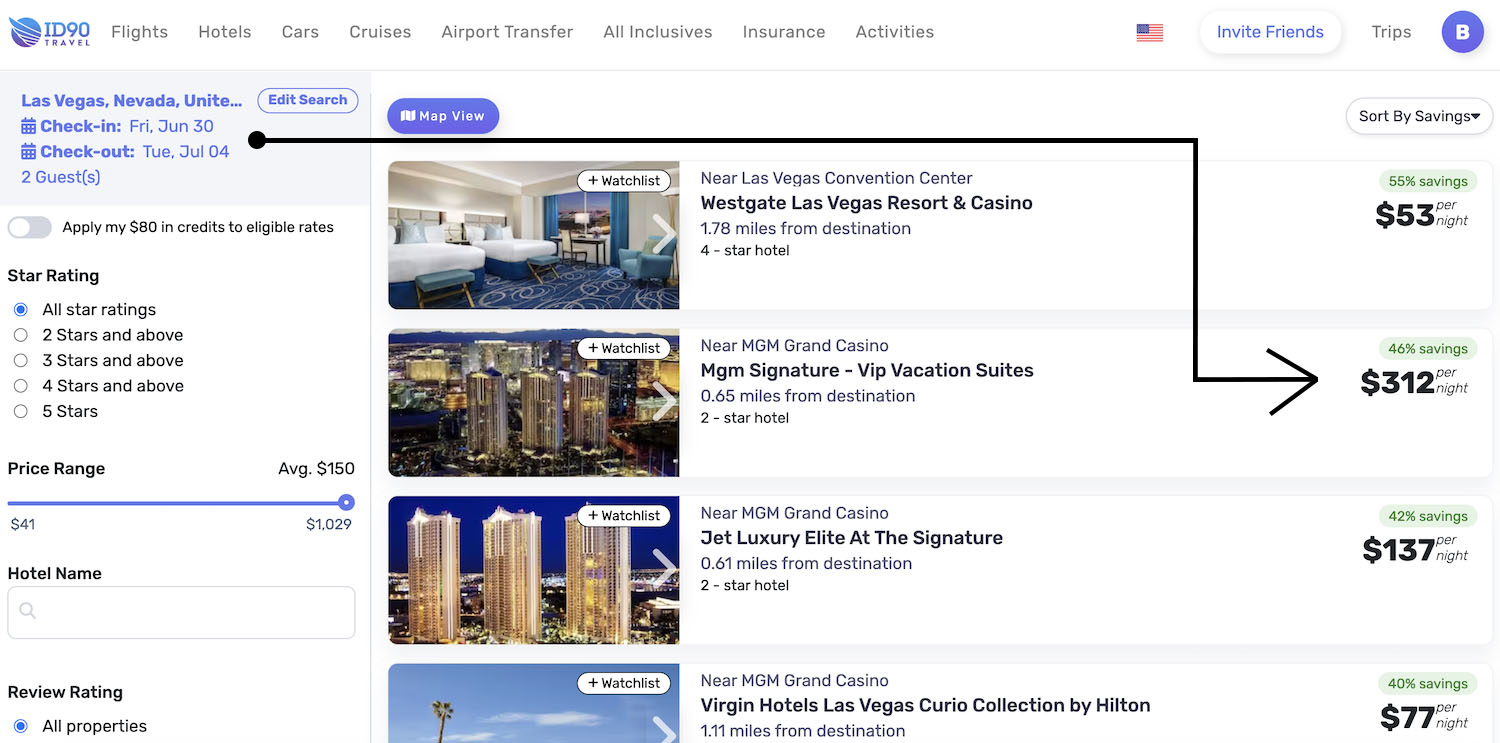
Task: Open the B user profile avatar
Action: (x=1462, y=32)
